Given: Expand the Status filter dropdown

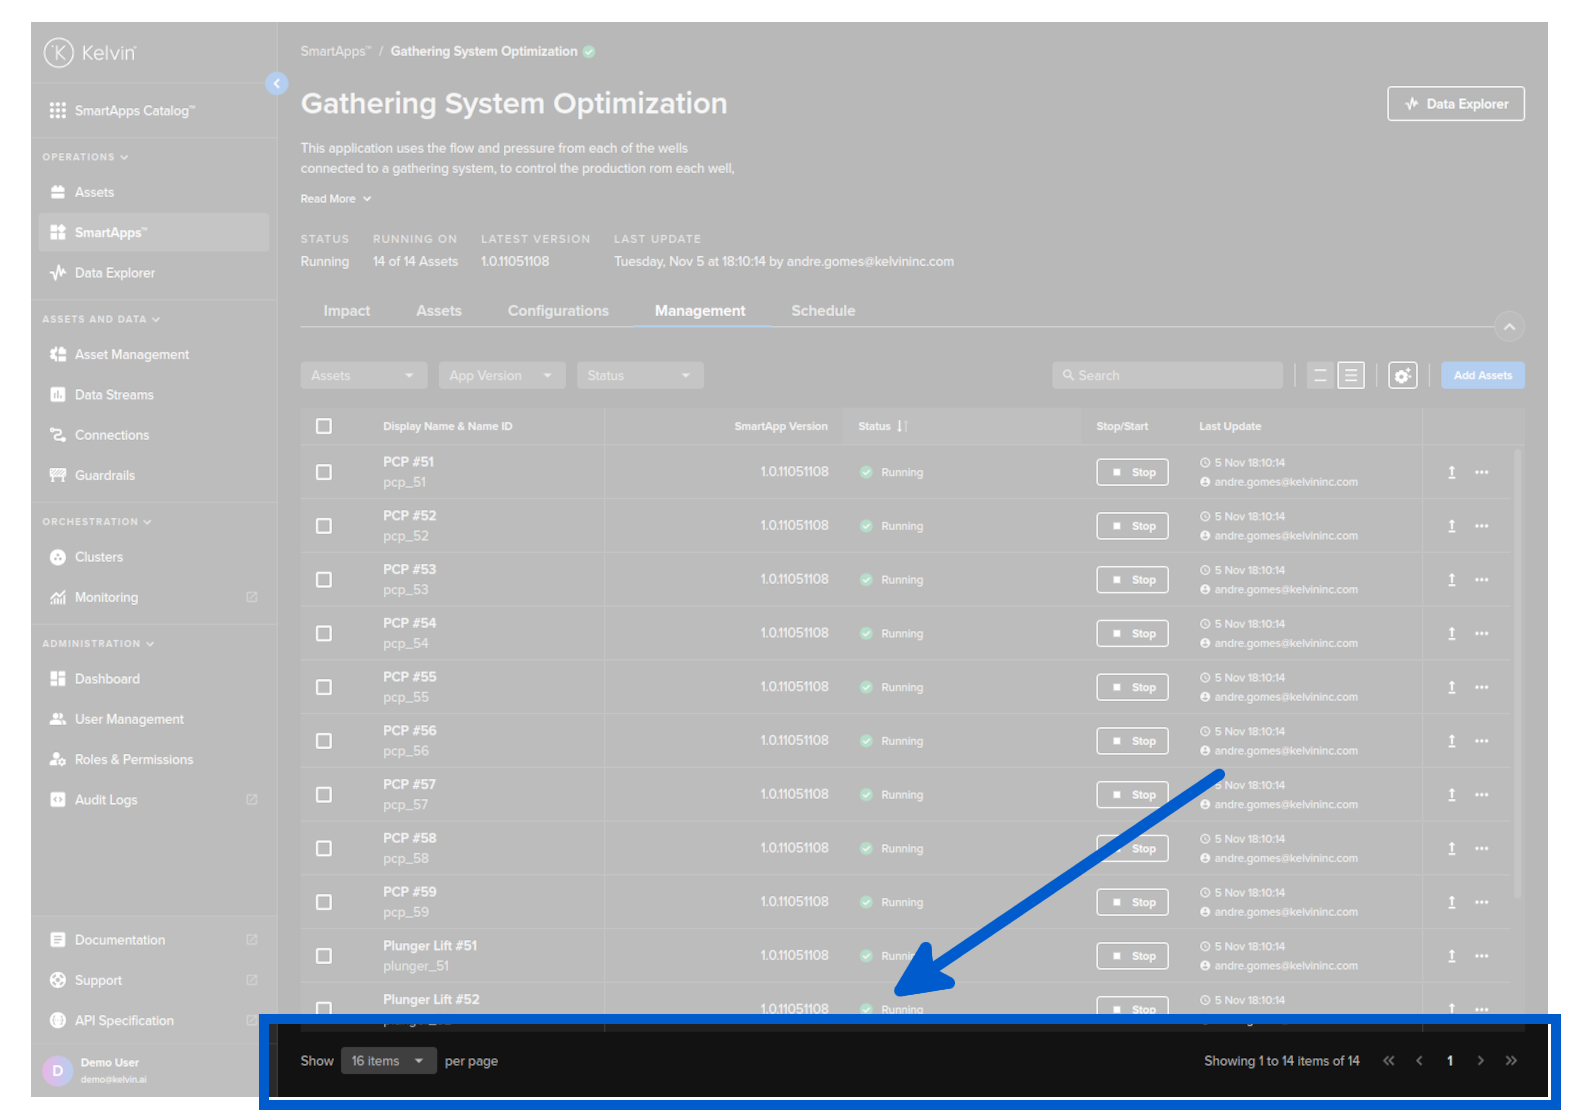Looking at the screenshot, I should pyautogui.click(x=639, y=376).
